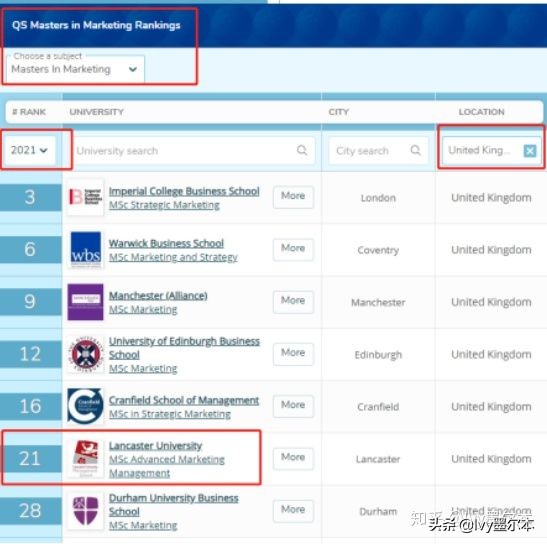The image size is (547, 544).
Task: Click rank number 12 cell
Action: click(31, 354)
